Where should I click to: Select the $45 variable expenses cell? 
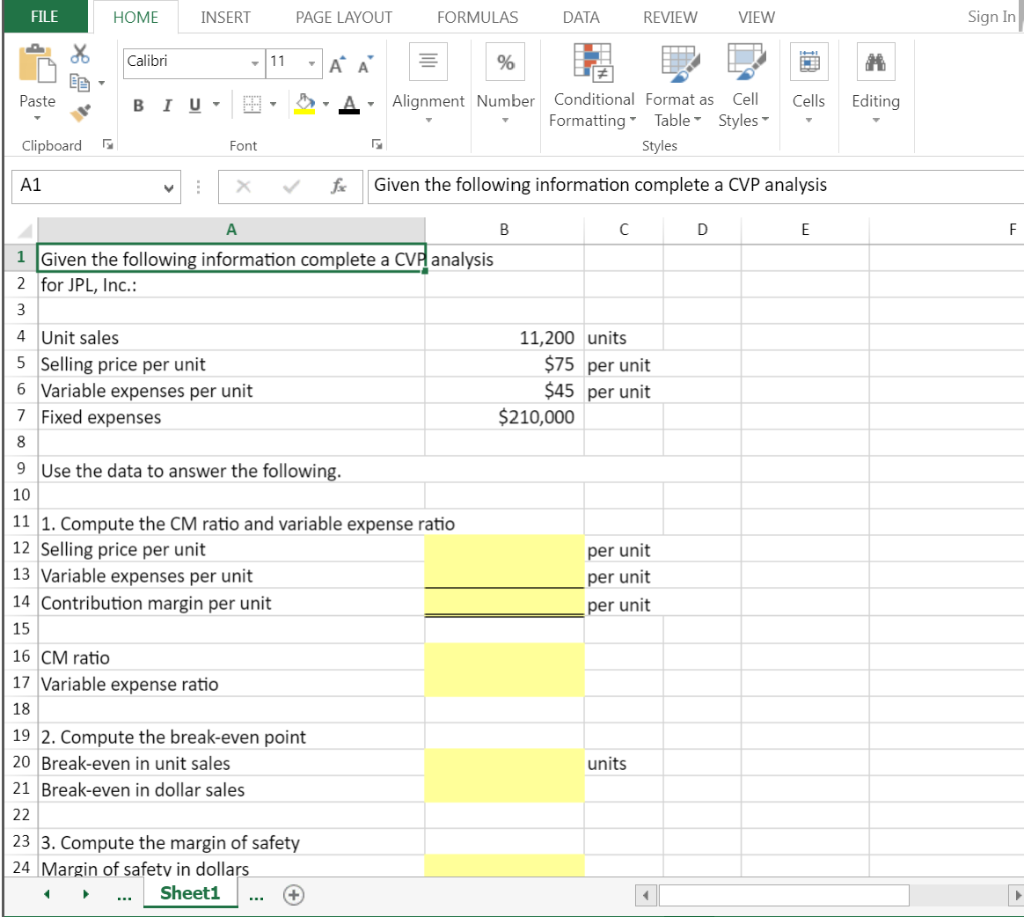(504, 391)
